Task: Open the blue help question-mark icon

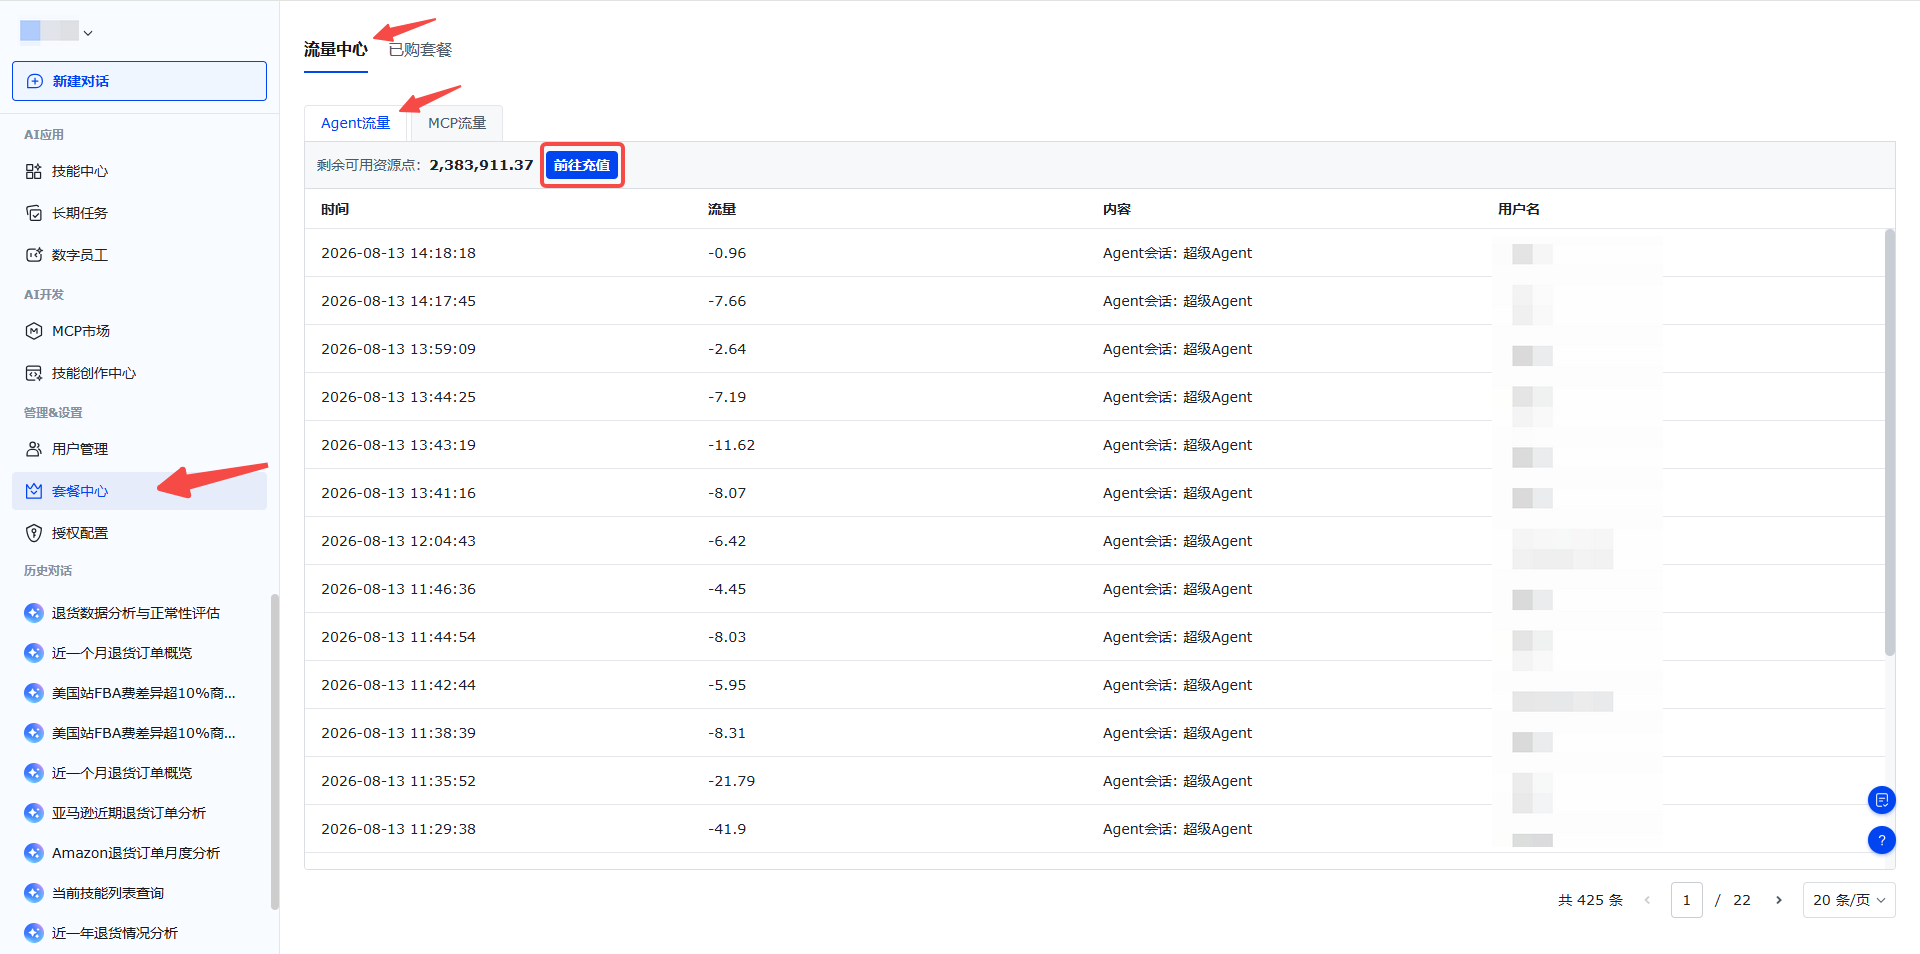Action: [1881, 840]
